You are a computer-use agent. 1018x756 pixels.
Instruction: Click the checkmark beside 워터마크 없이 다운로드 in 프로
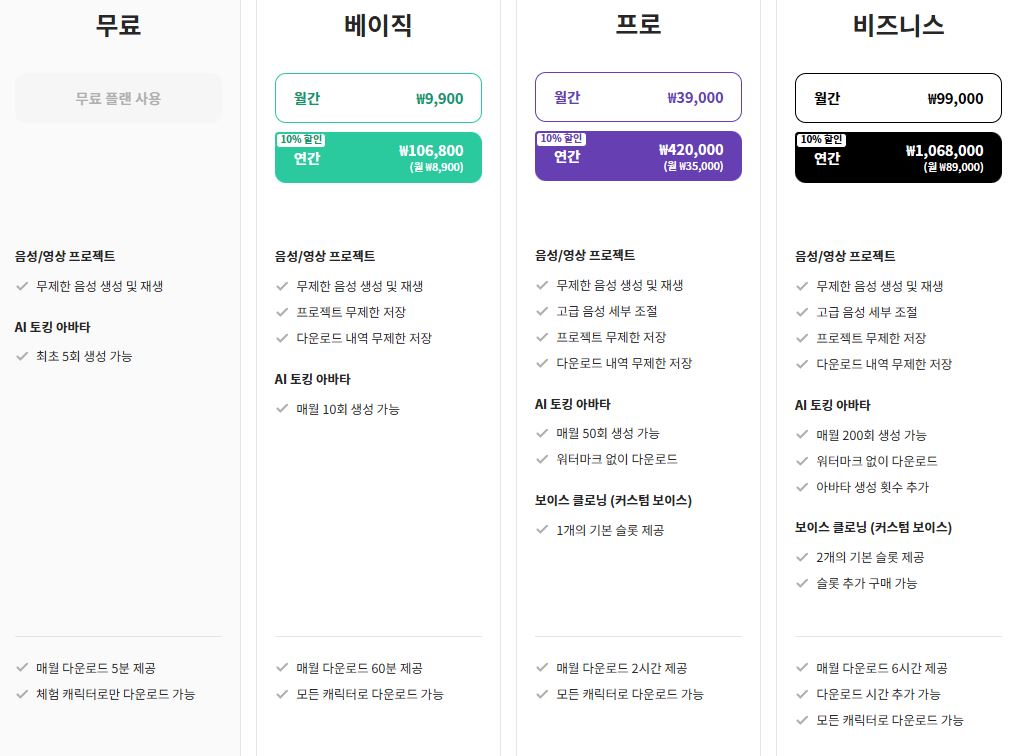(x=542, y=461)
